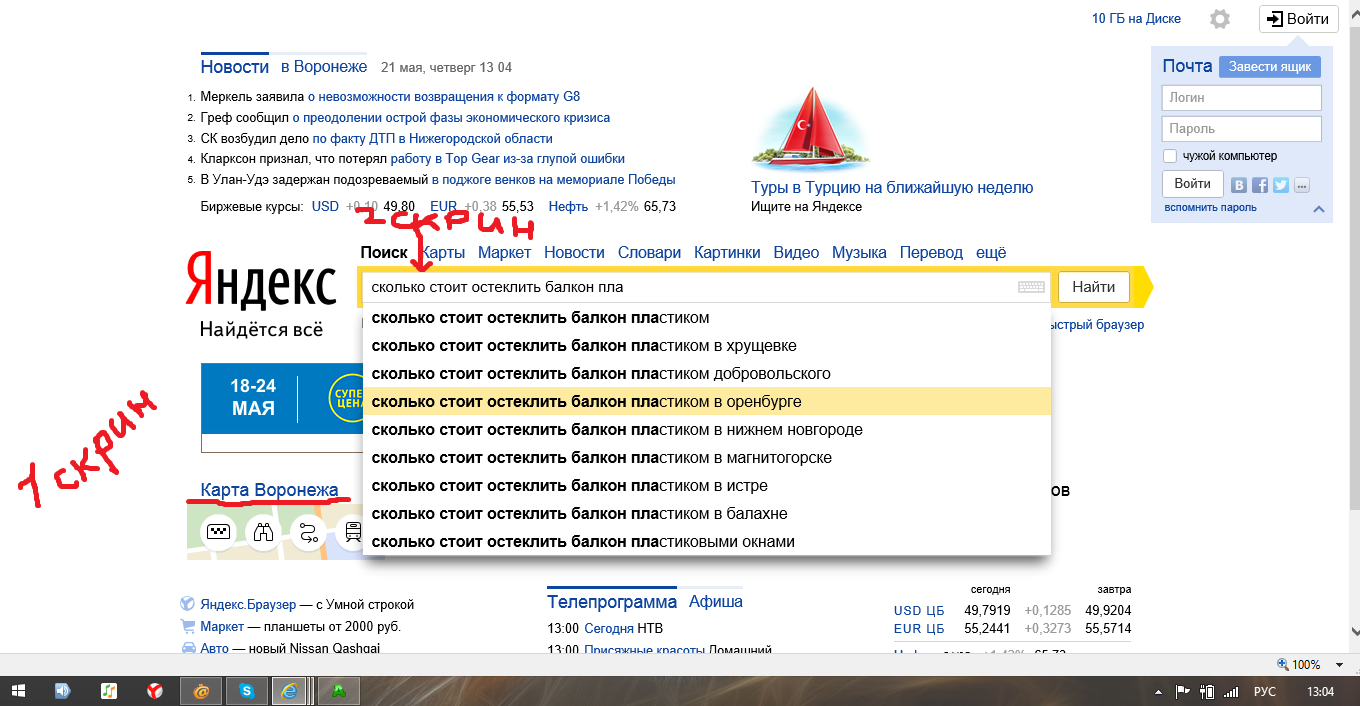Select the suggestion ending with в балахне
The height and width of the screenshot is (706, 1360).
[x=707, y=514]
